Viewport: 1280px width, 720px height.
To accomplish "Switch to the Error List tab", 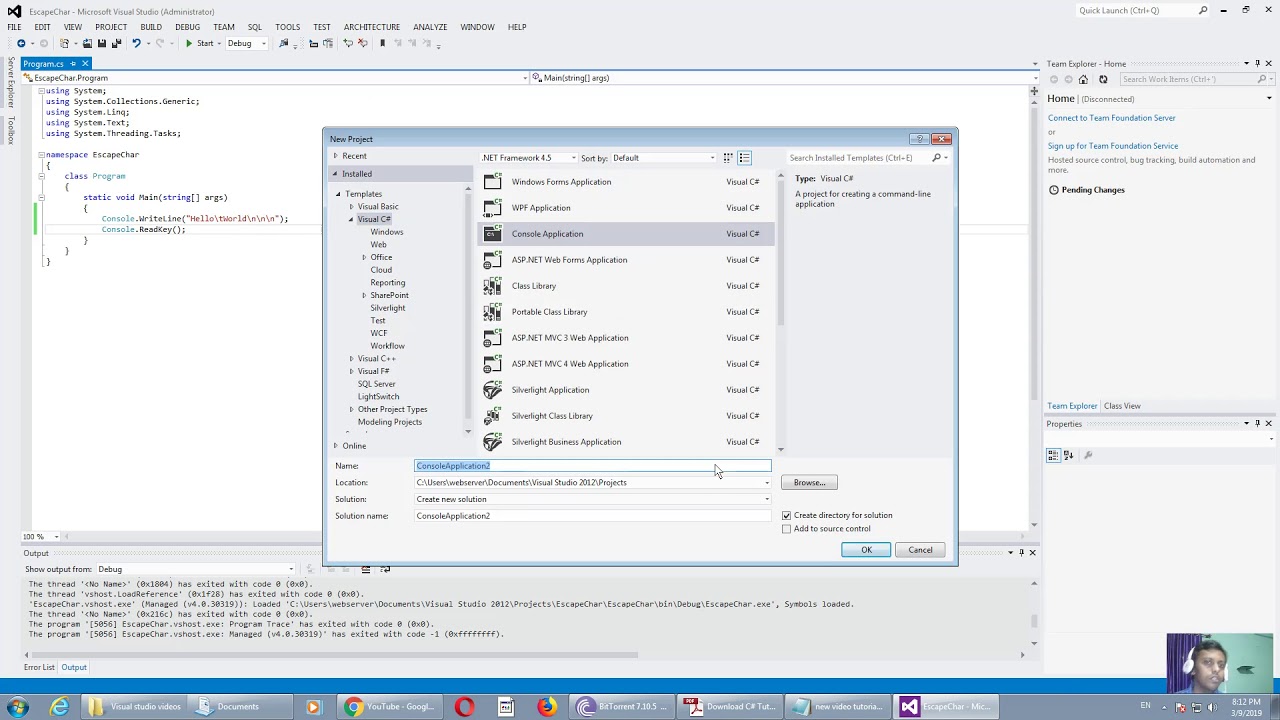I will pos(39,667).
